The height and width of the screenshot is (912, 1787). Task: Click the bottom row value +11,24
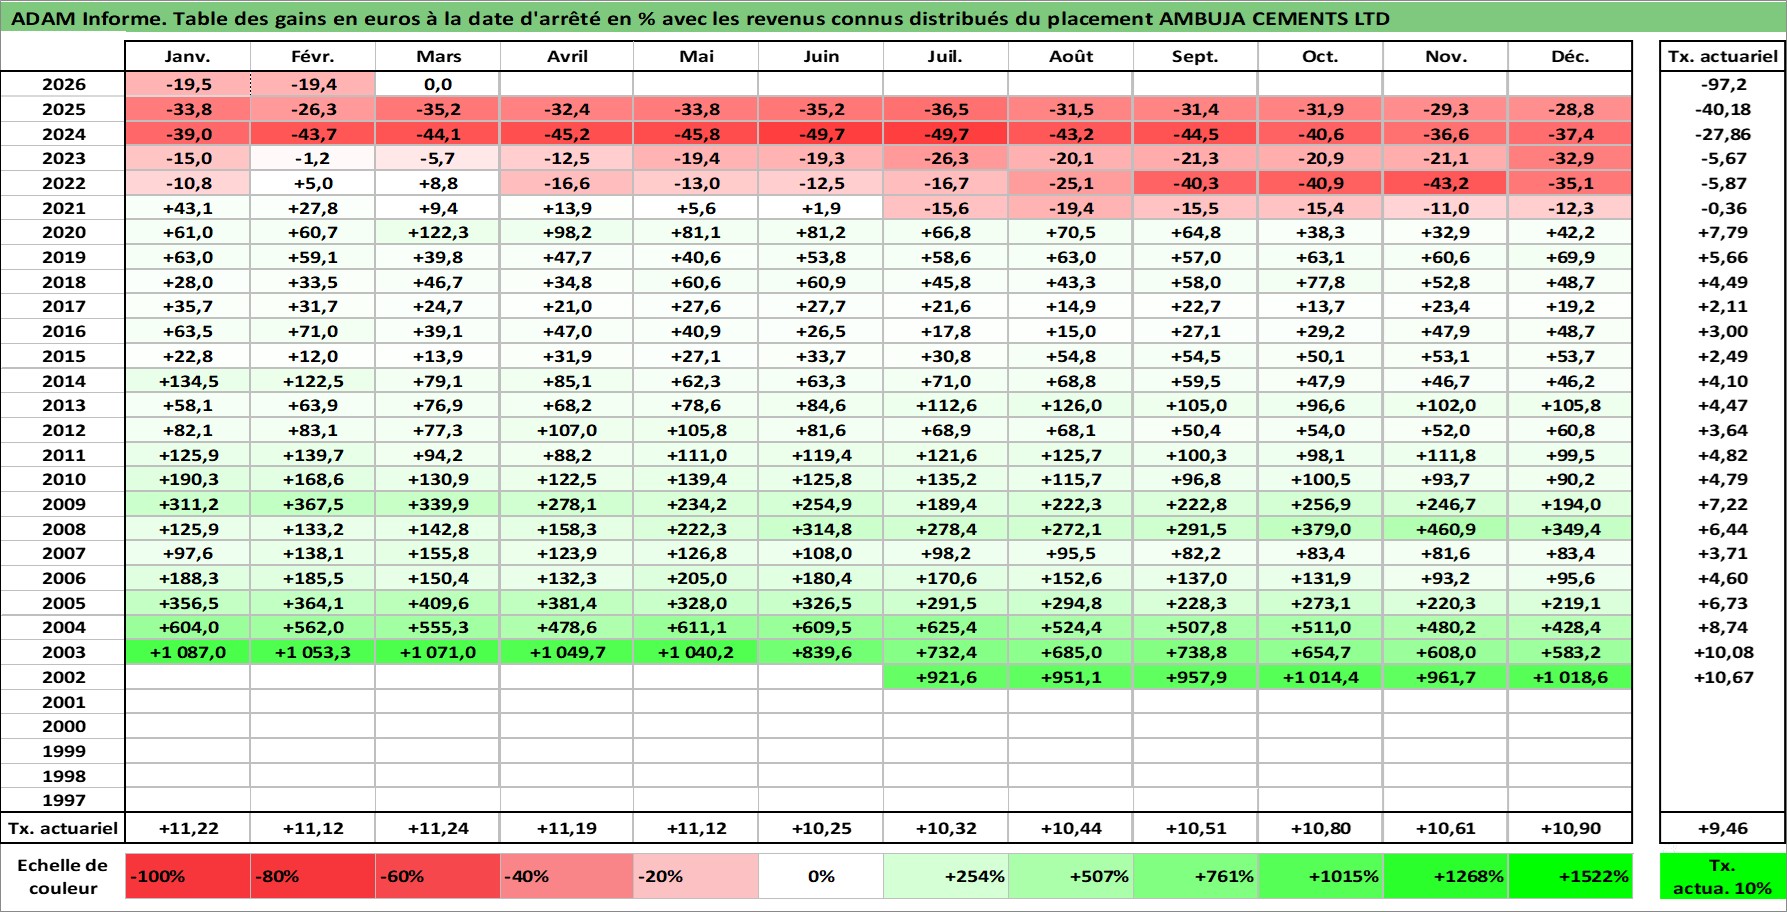[x=438, y=828]
